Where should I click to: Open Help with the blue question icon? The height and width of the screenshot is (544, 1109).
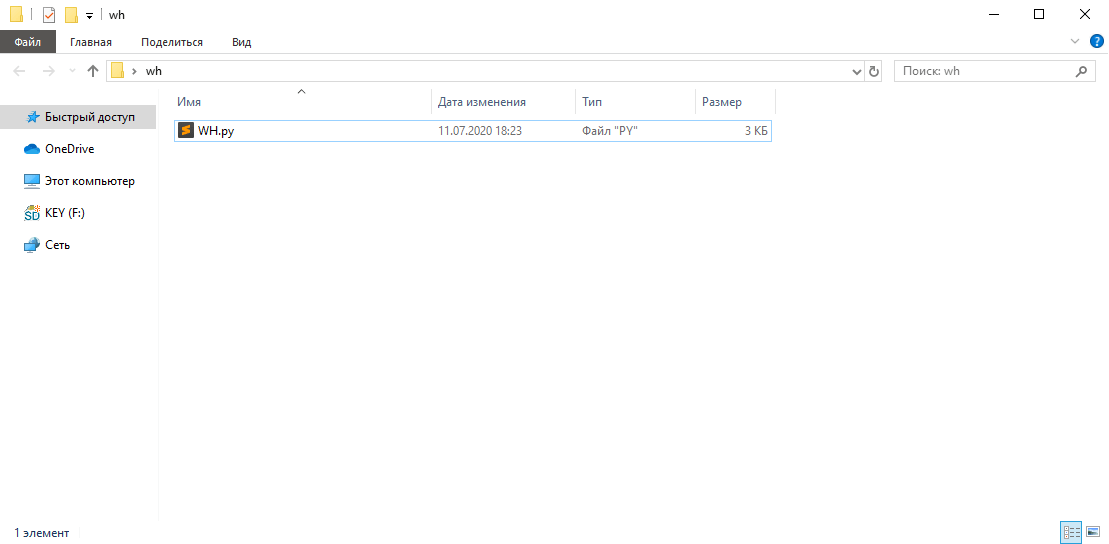pos(1096,41)
